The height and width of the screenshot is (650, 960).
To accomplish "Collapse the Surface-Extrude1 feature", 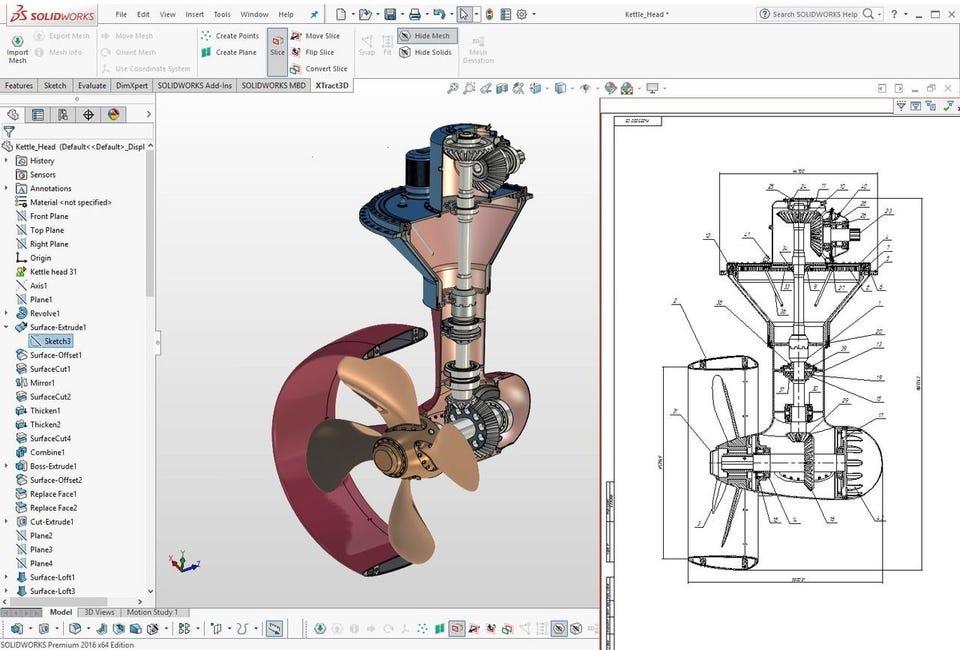I will [6, 327].
